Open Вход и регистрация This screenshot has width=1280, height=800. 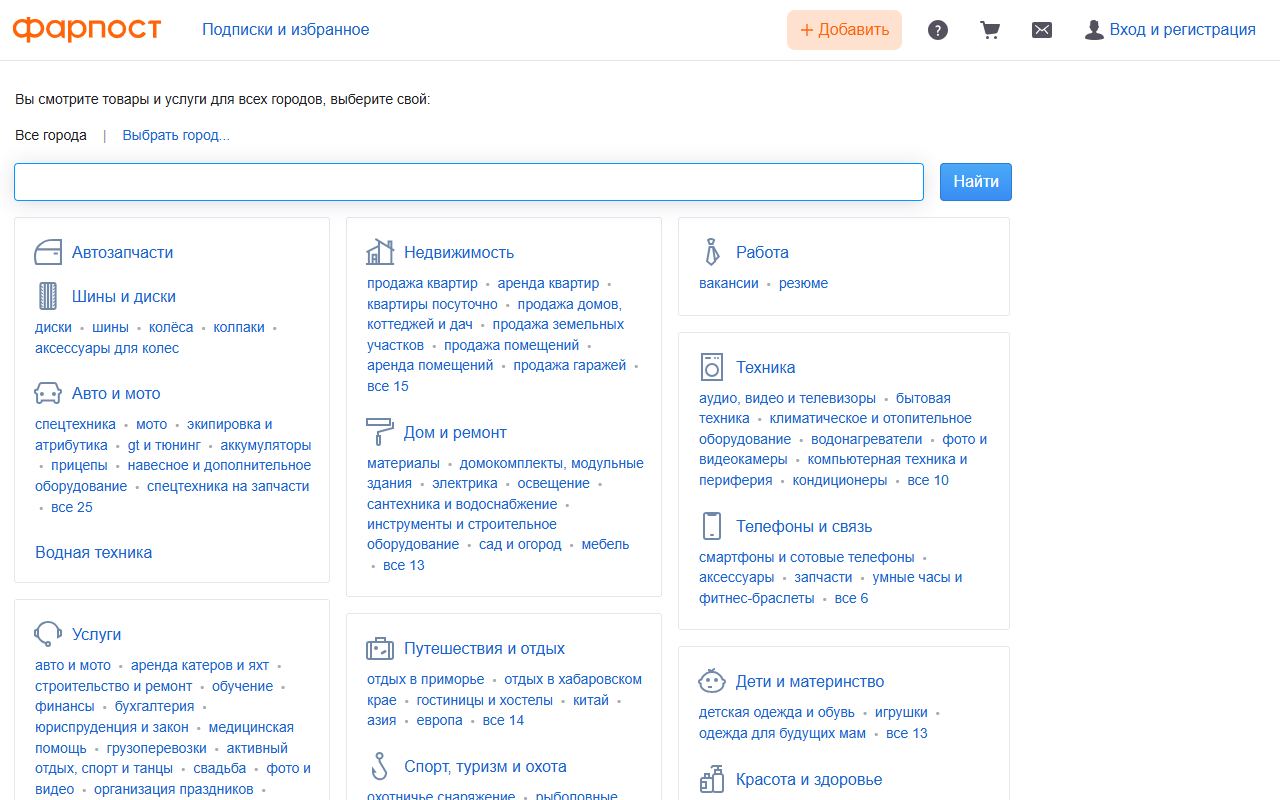point(1170,30)
